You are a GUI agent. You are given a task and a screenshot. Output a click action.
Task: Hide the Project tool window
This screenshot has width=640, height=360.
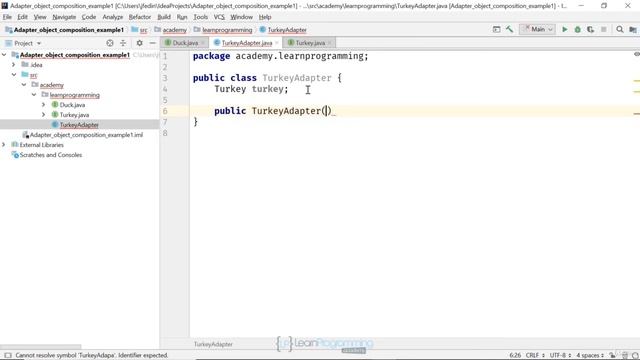tap(152, 43)
